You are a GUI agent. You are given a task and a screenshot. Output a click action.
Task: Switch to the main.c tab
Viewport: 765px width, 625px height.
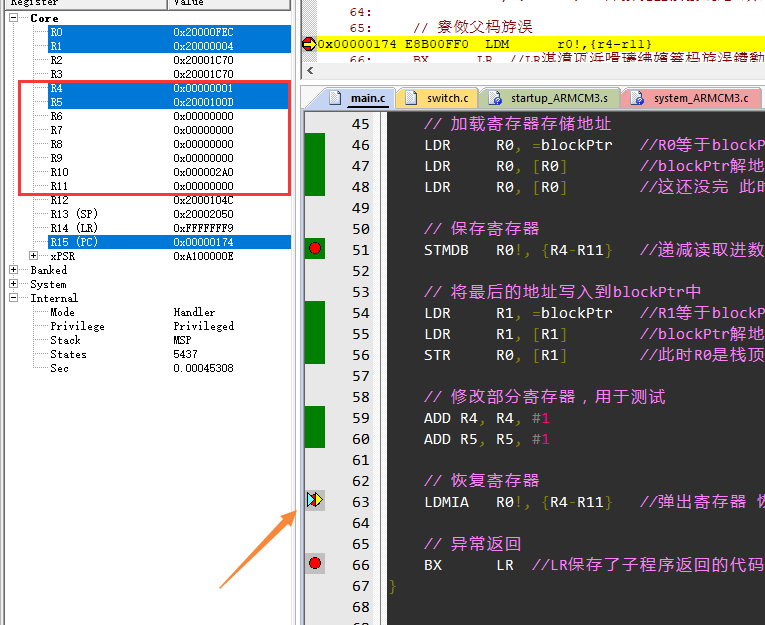(367, 98)
